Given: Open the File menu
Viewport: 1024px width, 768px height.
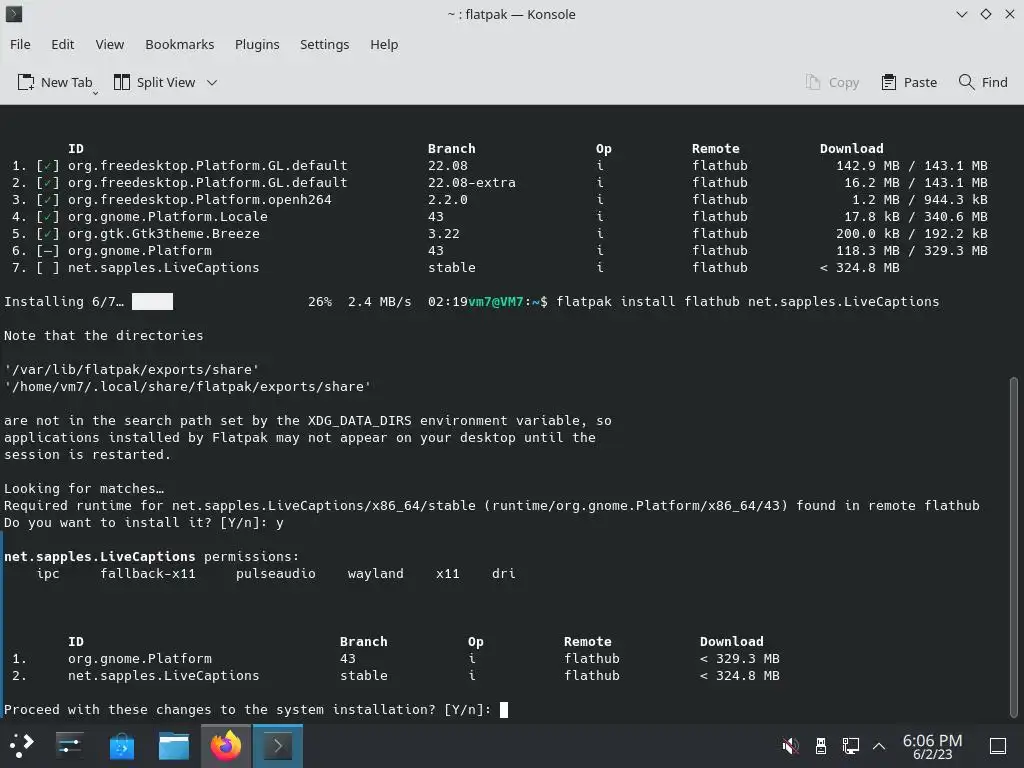Looking at the screenshot, I should [x=20, y=44].
